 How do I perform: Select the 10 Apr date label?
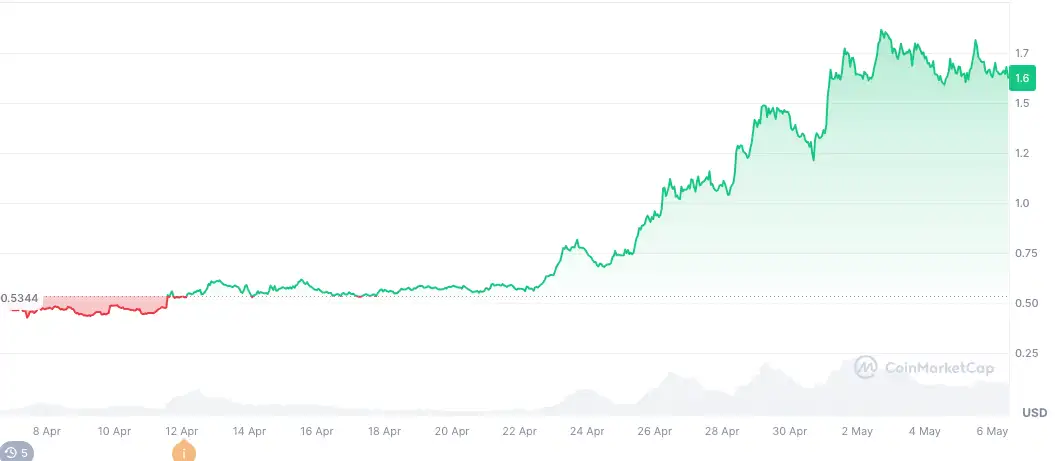point(114,432)
